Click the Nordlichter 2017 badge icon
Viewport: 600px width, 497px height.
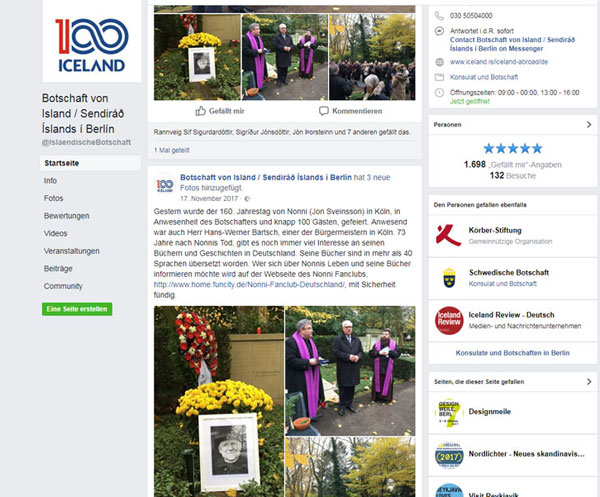coord(449,455)
